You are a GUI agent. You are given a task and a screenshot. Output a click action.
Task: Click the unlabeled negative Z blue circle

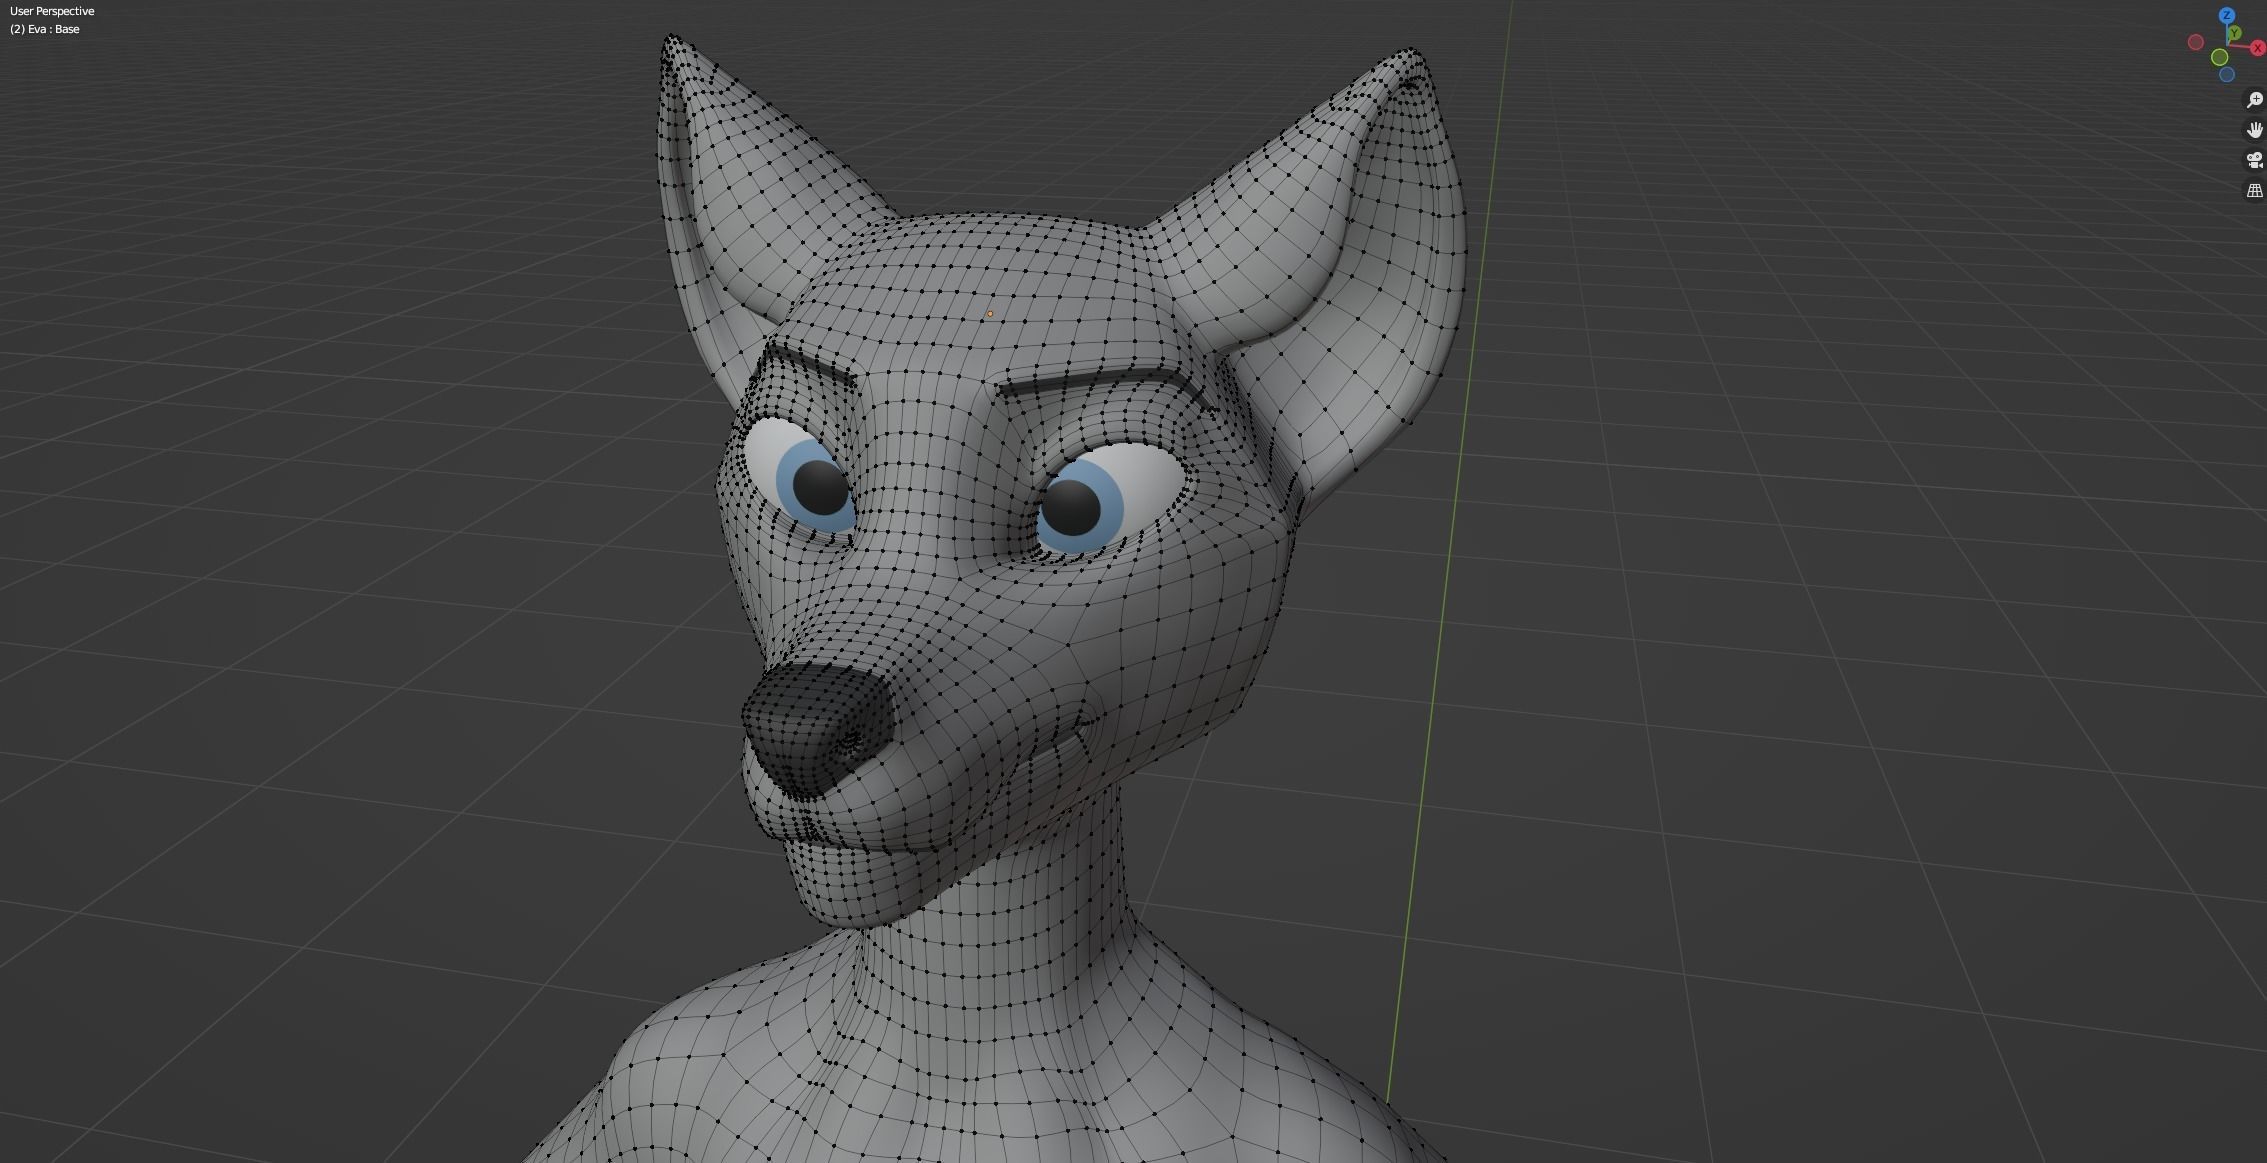[2227, 74]
